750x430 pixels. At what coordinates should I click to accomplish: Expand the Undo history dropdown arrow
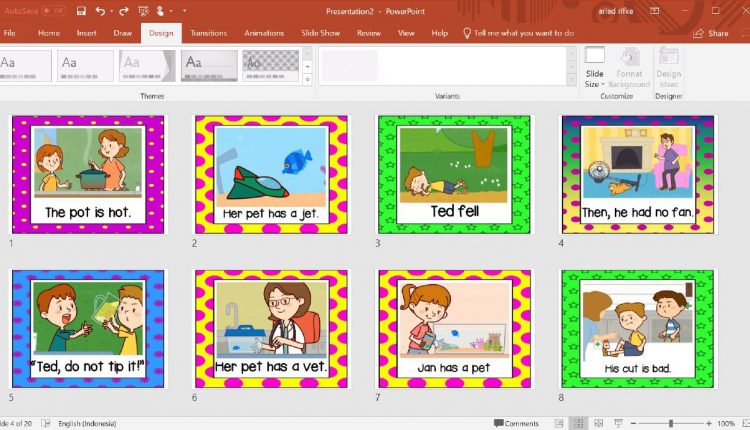[x=110, y=10]
